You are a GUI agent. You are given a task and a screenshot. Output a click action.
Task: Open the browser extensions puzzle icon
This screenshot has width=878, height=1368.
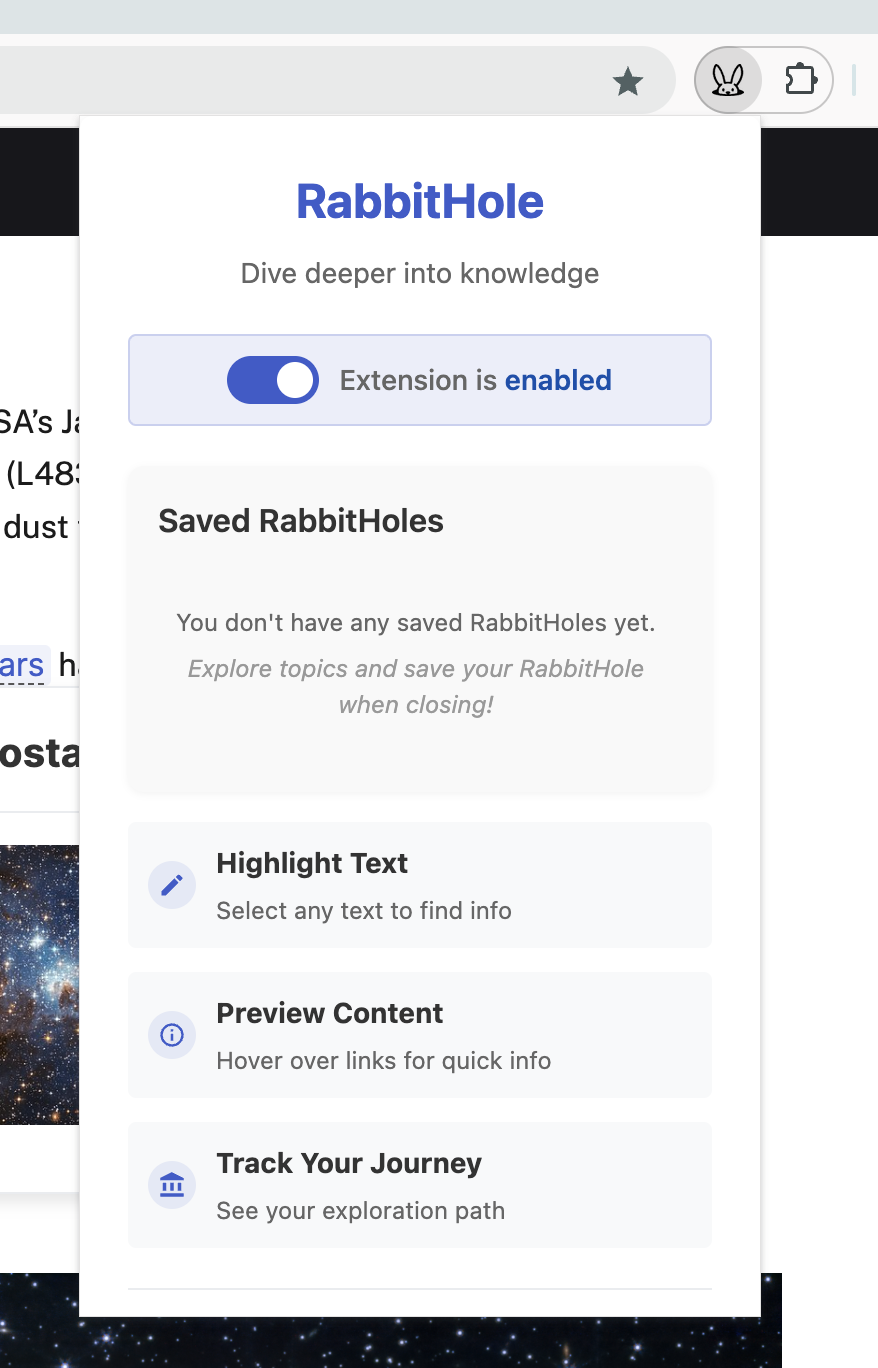pos(800,80)
